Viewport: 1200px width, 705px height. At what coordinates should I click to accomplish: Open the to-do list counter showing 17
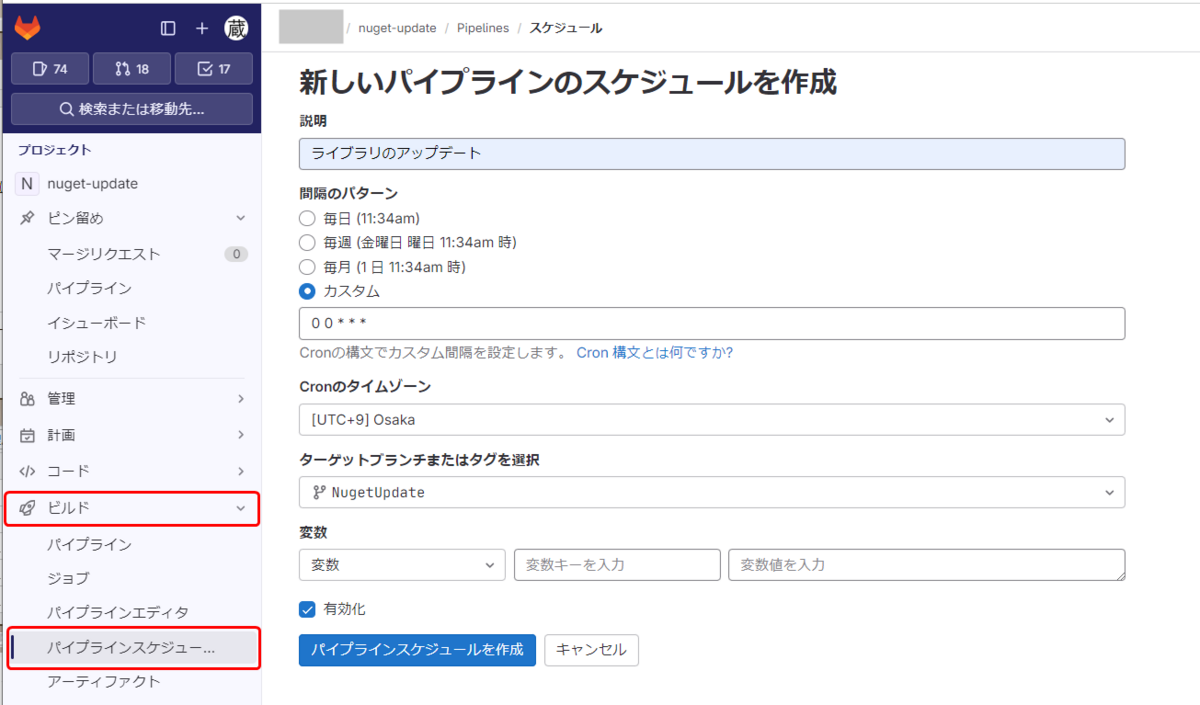coord(213,68)
